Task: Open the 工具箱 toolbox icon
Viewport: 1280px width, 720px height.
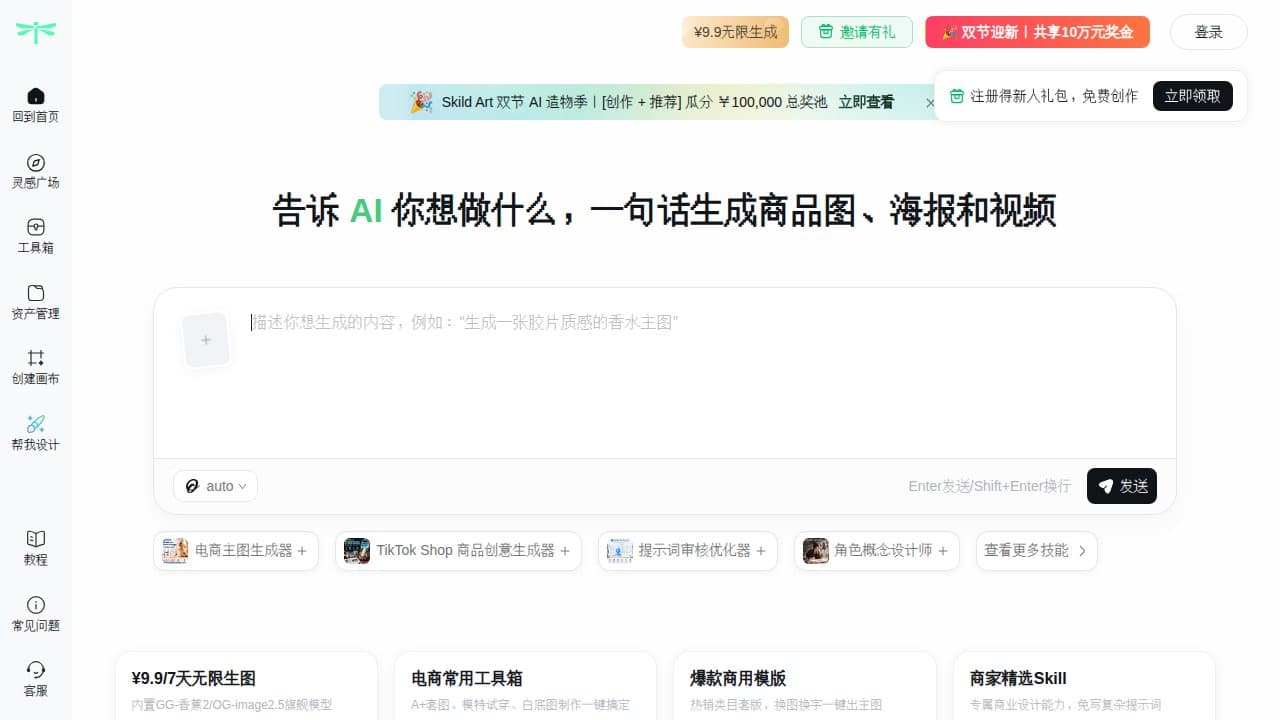Action: [x=36, y=227]
